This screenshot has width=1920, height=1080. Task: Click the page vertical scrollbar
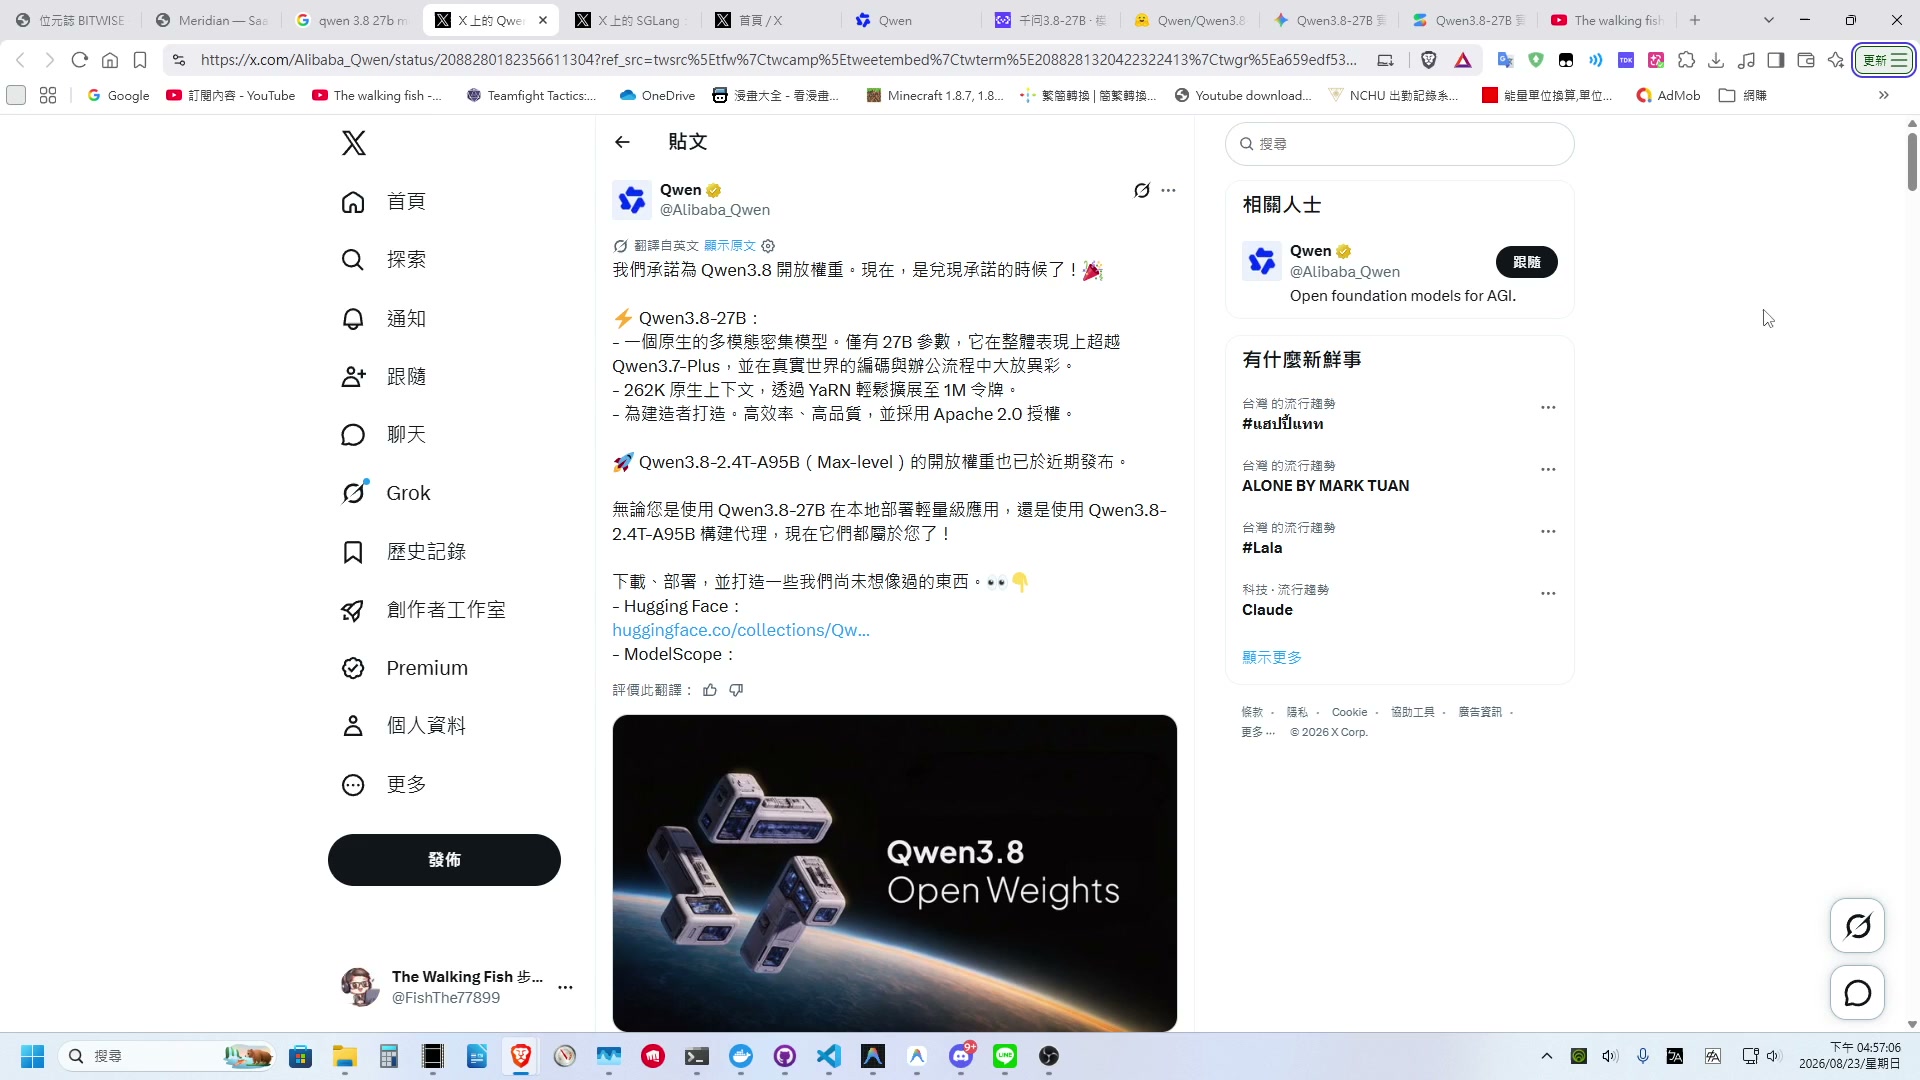(x=1912, y=162)
